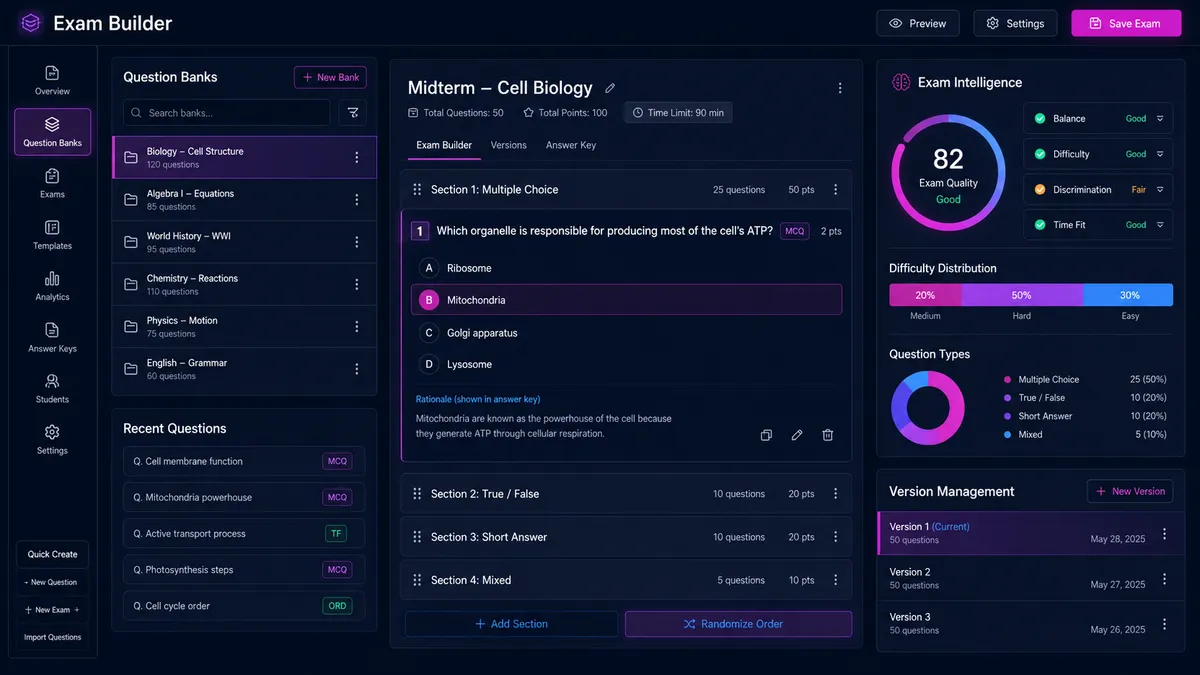Open options for Biology – Cell Structure bank
1200x675 pixels.
point(357,157)
